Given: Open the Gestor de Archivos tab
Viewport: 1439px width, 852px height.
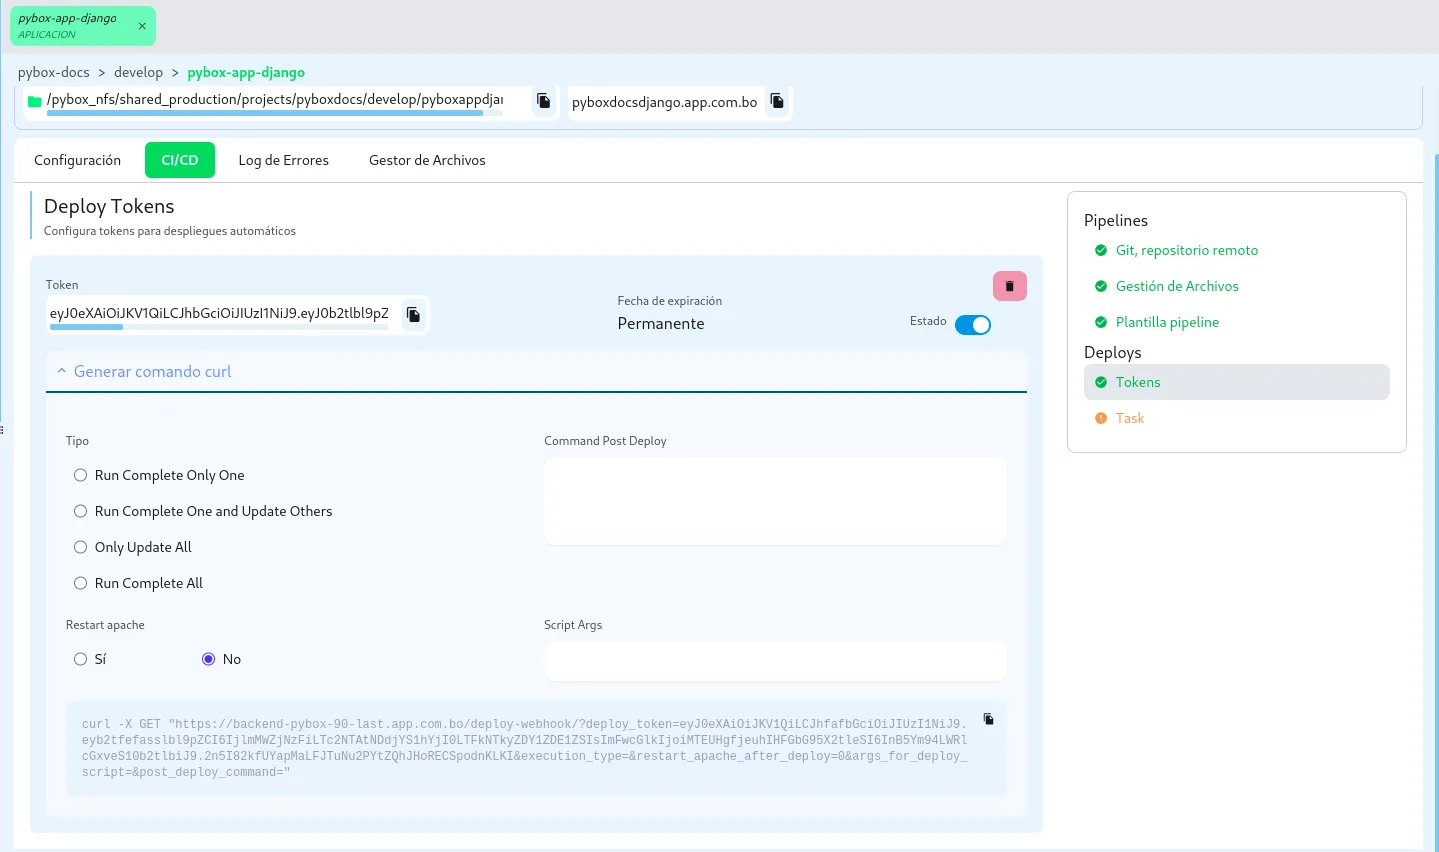Looking at the screenshot, I should [427, 160].
